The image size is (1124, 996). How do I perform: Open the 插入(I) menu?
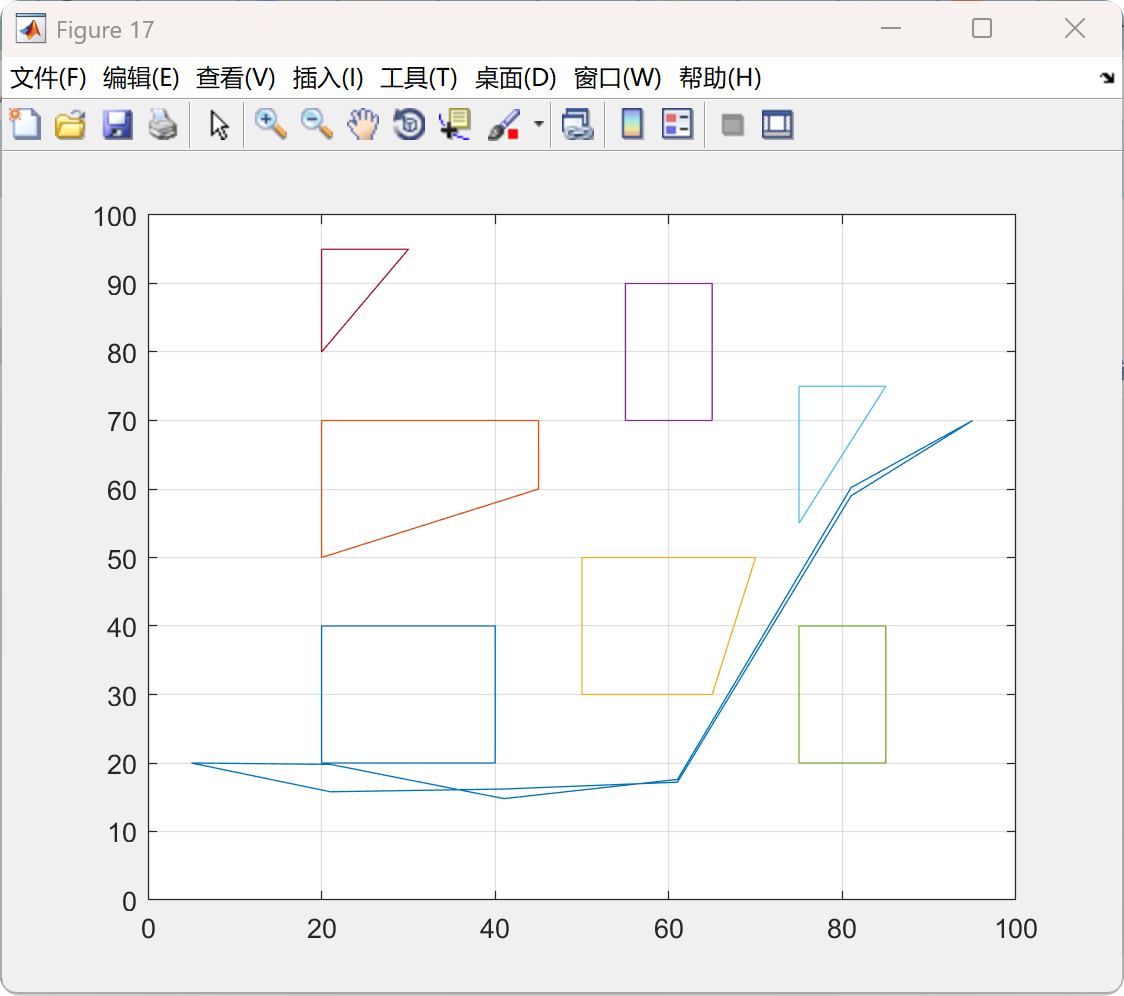pos(328,77)
